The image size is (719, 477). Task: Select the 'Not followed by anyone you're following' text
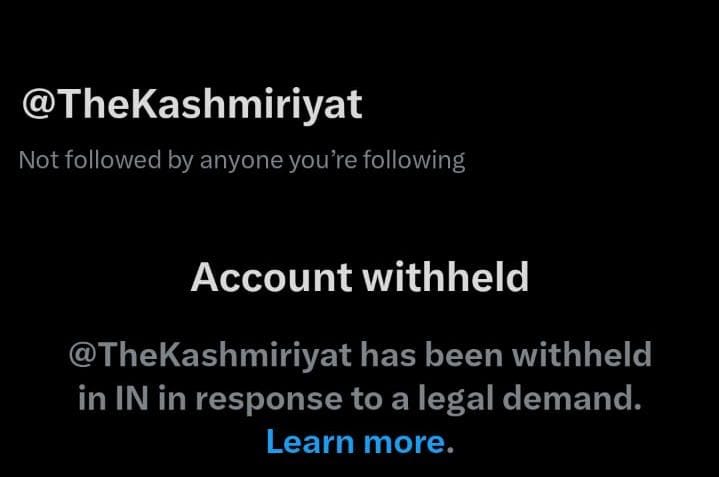[242, 161]
